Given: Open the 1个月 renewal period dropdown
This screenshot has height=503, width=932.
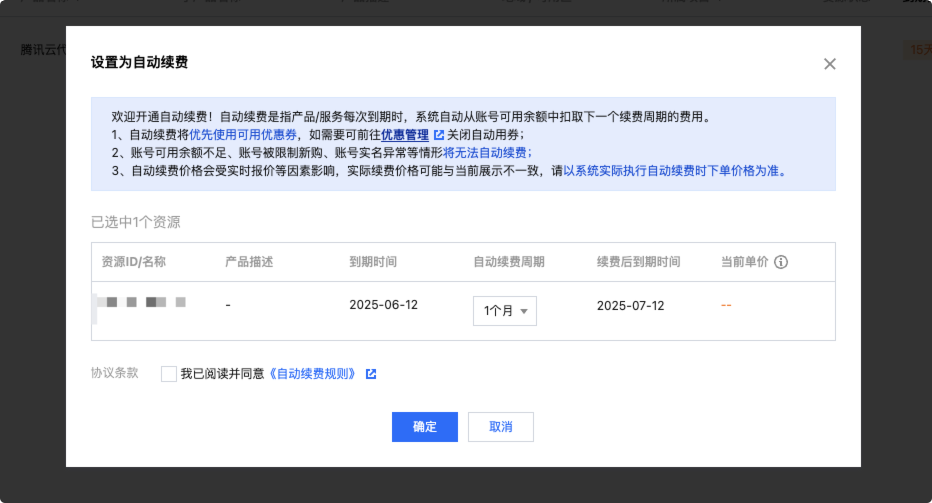Looking at the screenshot, I should point(505,311).
